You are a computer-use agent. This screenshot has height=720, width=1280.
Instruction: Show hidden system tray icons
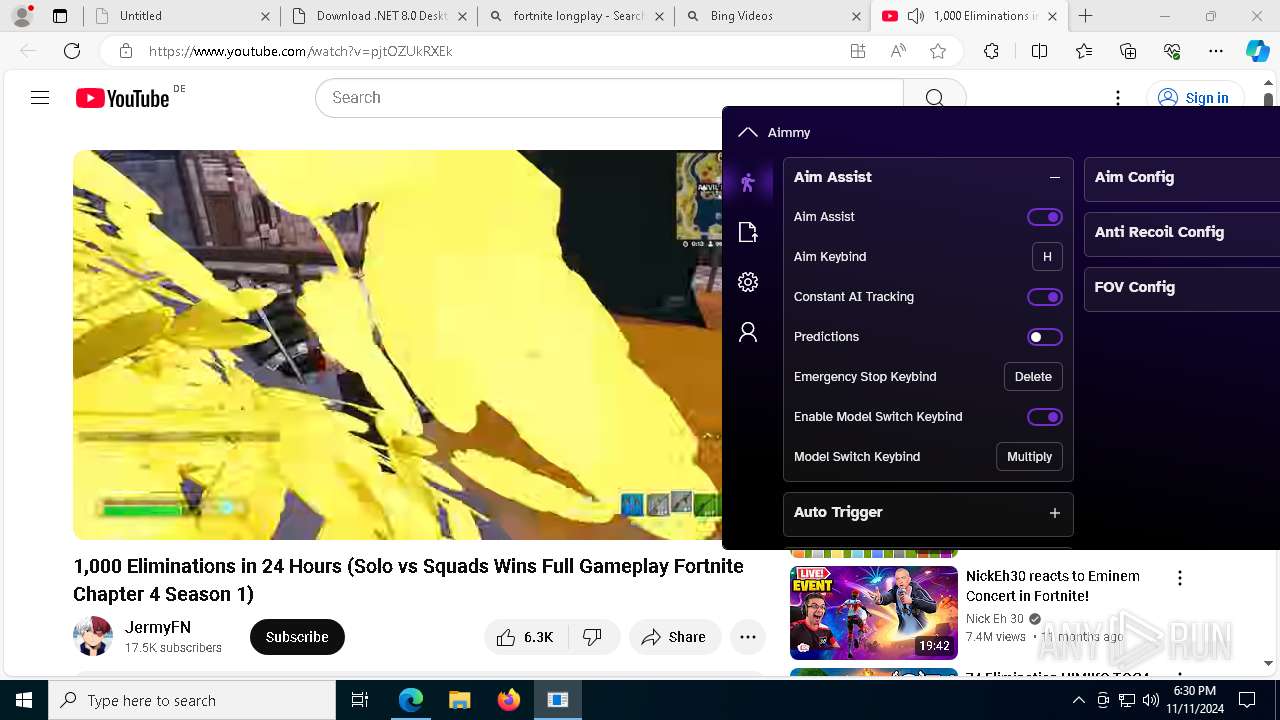click(x=1078, y=700)
